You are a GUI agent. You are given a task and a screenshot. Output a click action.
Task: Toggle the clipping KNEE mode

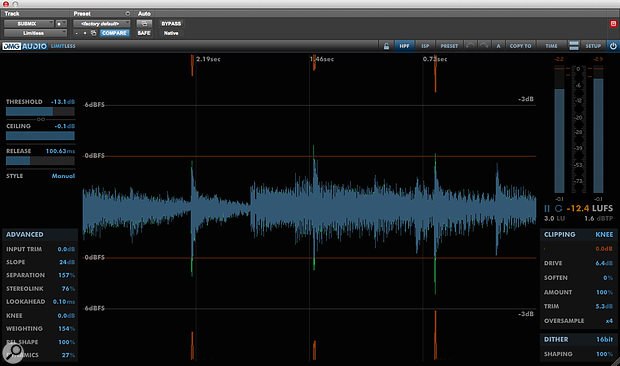click(604, 234)
